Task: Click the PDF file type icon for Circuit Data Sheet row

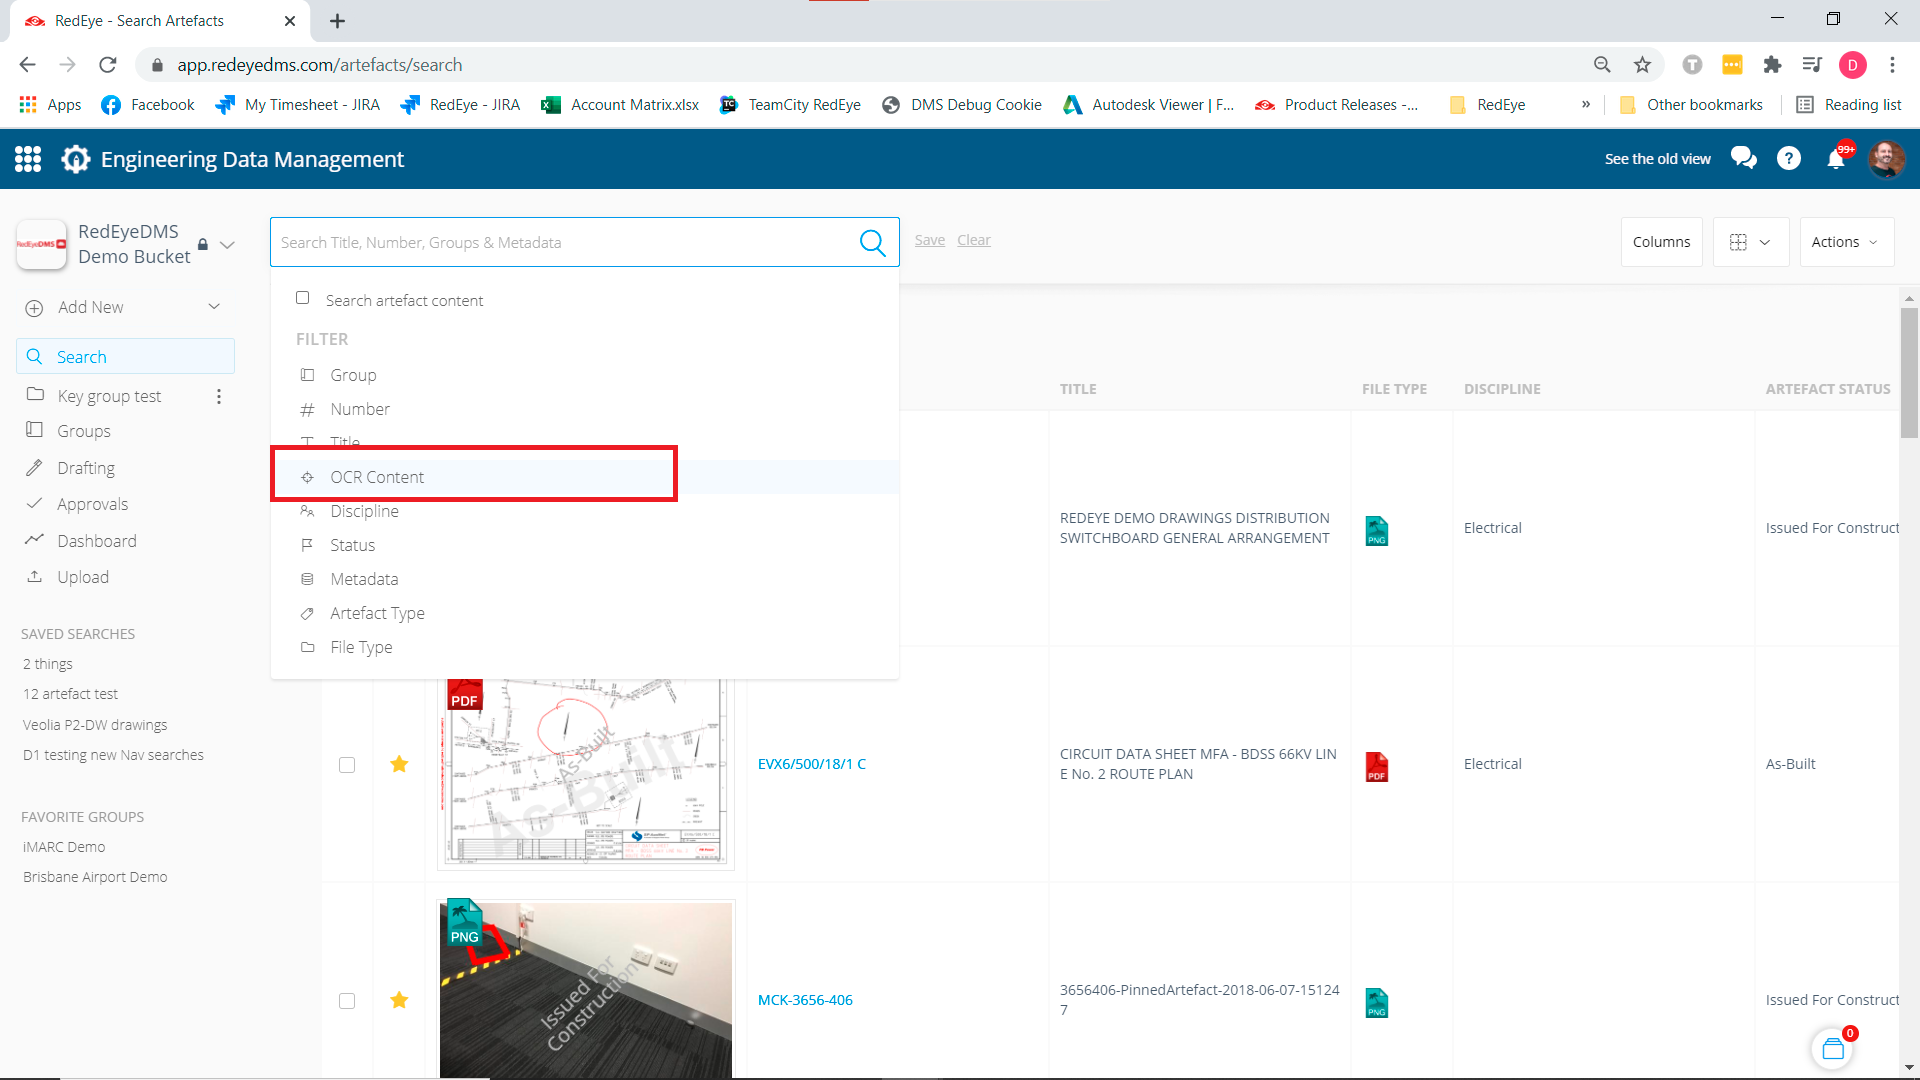Action: (1377, 766)
